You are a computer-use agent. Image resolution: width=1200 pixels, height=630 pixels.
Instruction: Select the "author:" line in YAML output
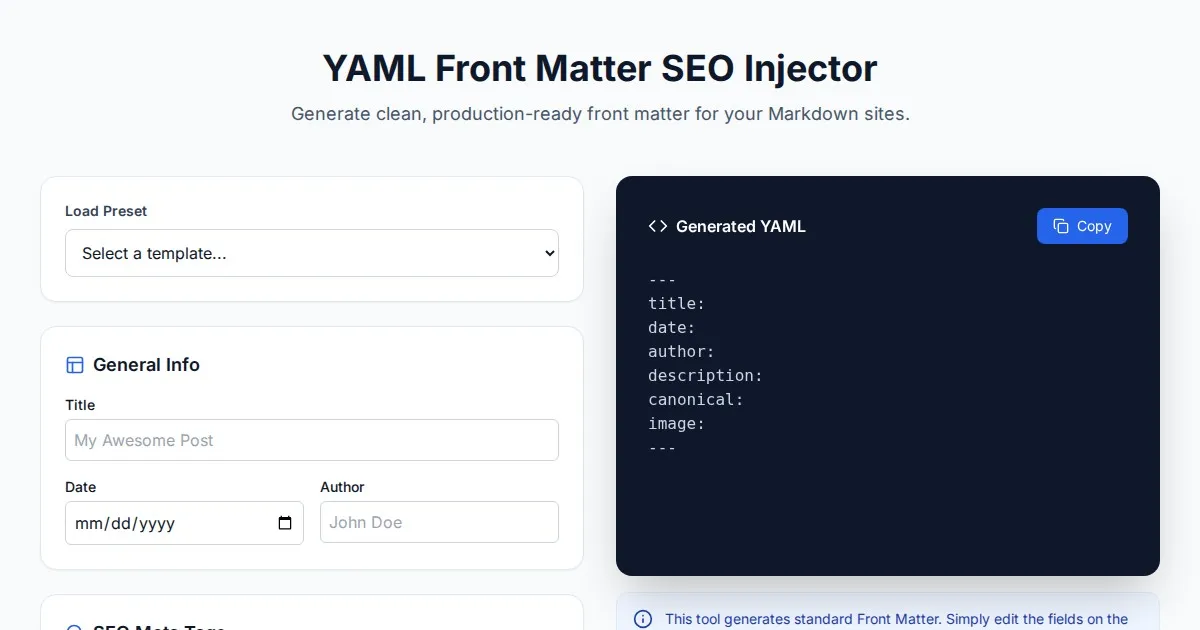pyautogui.click(x=681, y=352)
